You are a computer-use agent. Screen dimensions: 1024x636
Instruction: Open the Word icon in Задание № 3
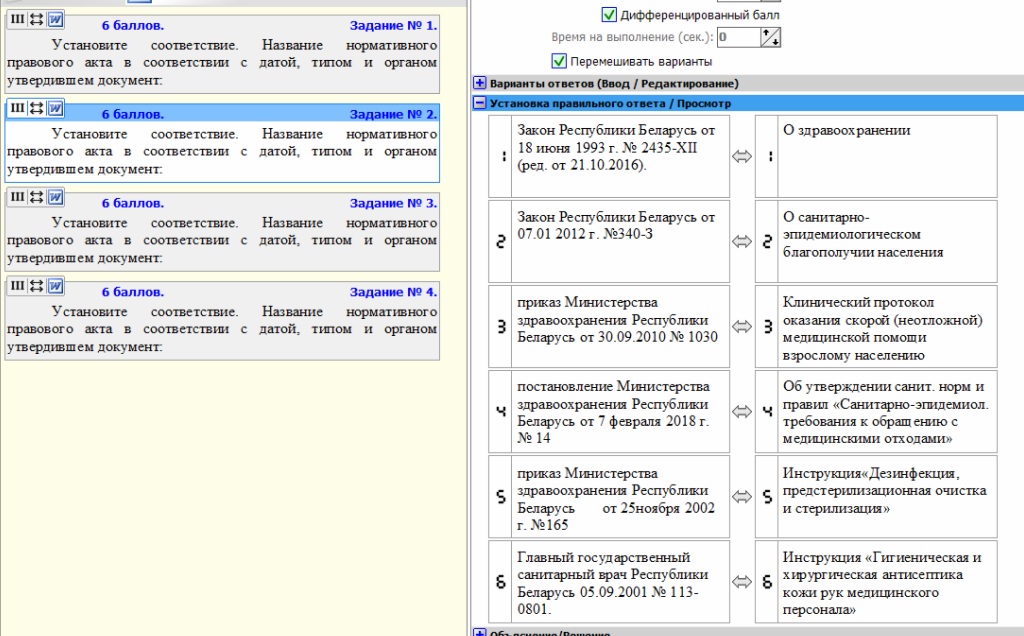(56, 197)
